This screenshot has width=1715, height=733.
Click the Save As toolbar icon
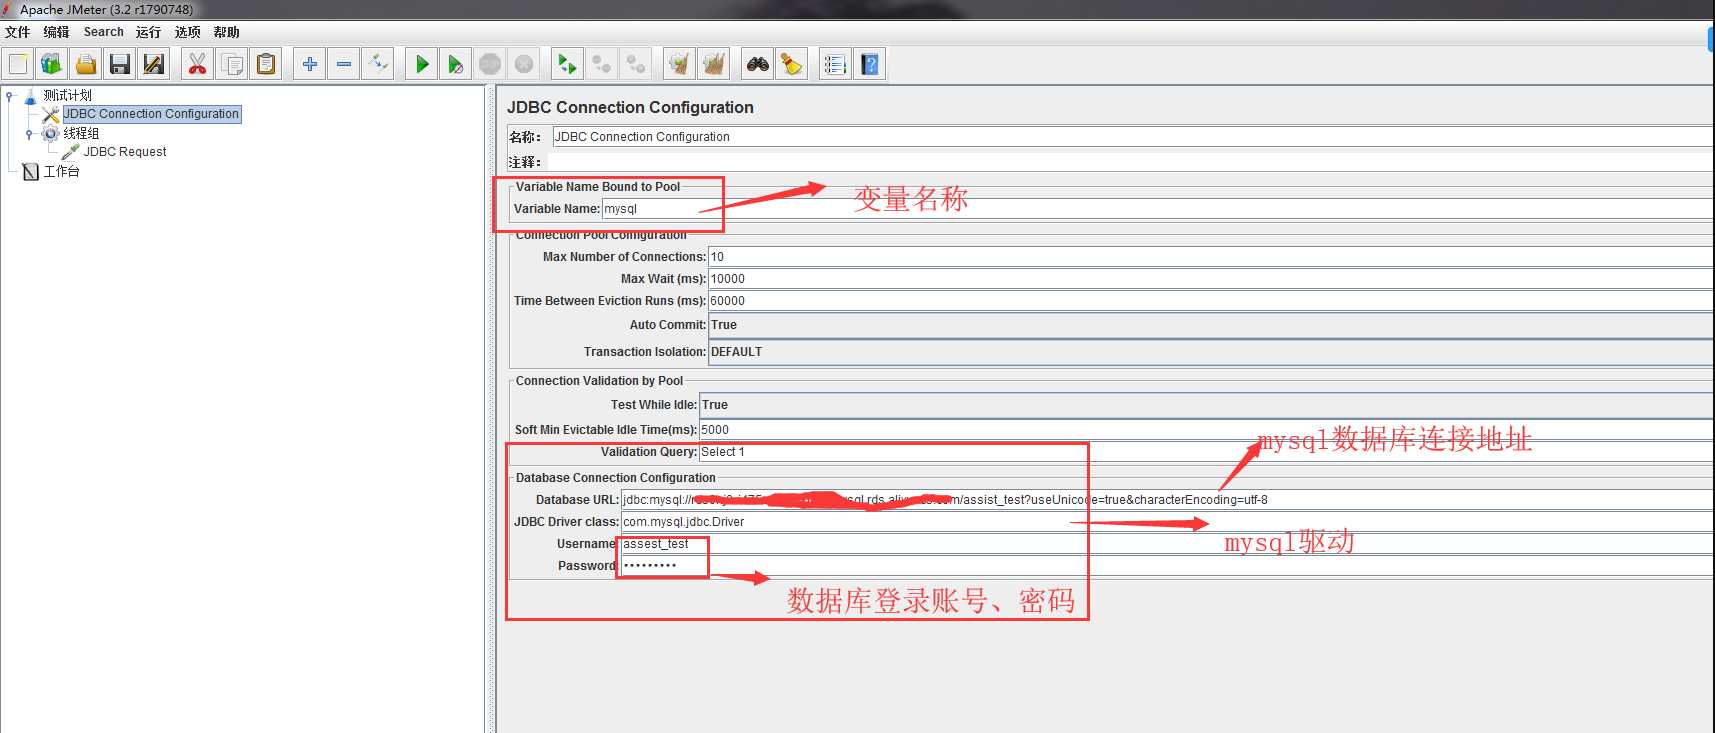click(153, 64)
